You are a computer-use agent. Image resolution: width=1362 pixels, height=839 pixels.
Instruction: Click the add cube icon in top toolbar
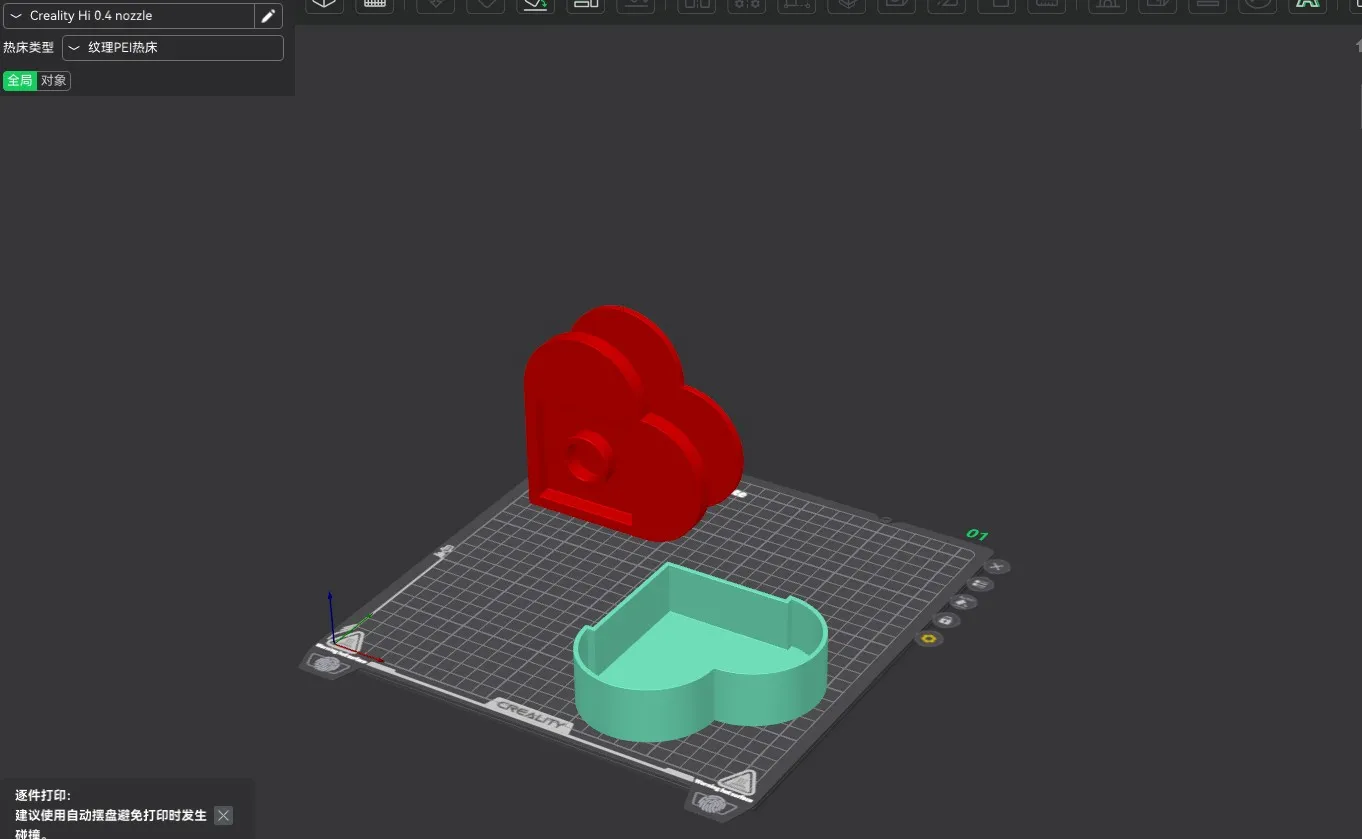[x=324, y=4]
